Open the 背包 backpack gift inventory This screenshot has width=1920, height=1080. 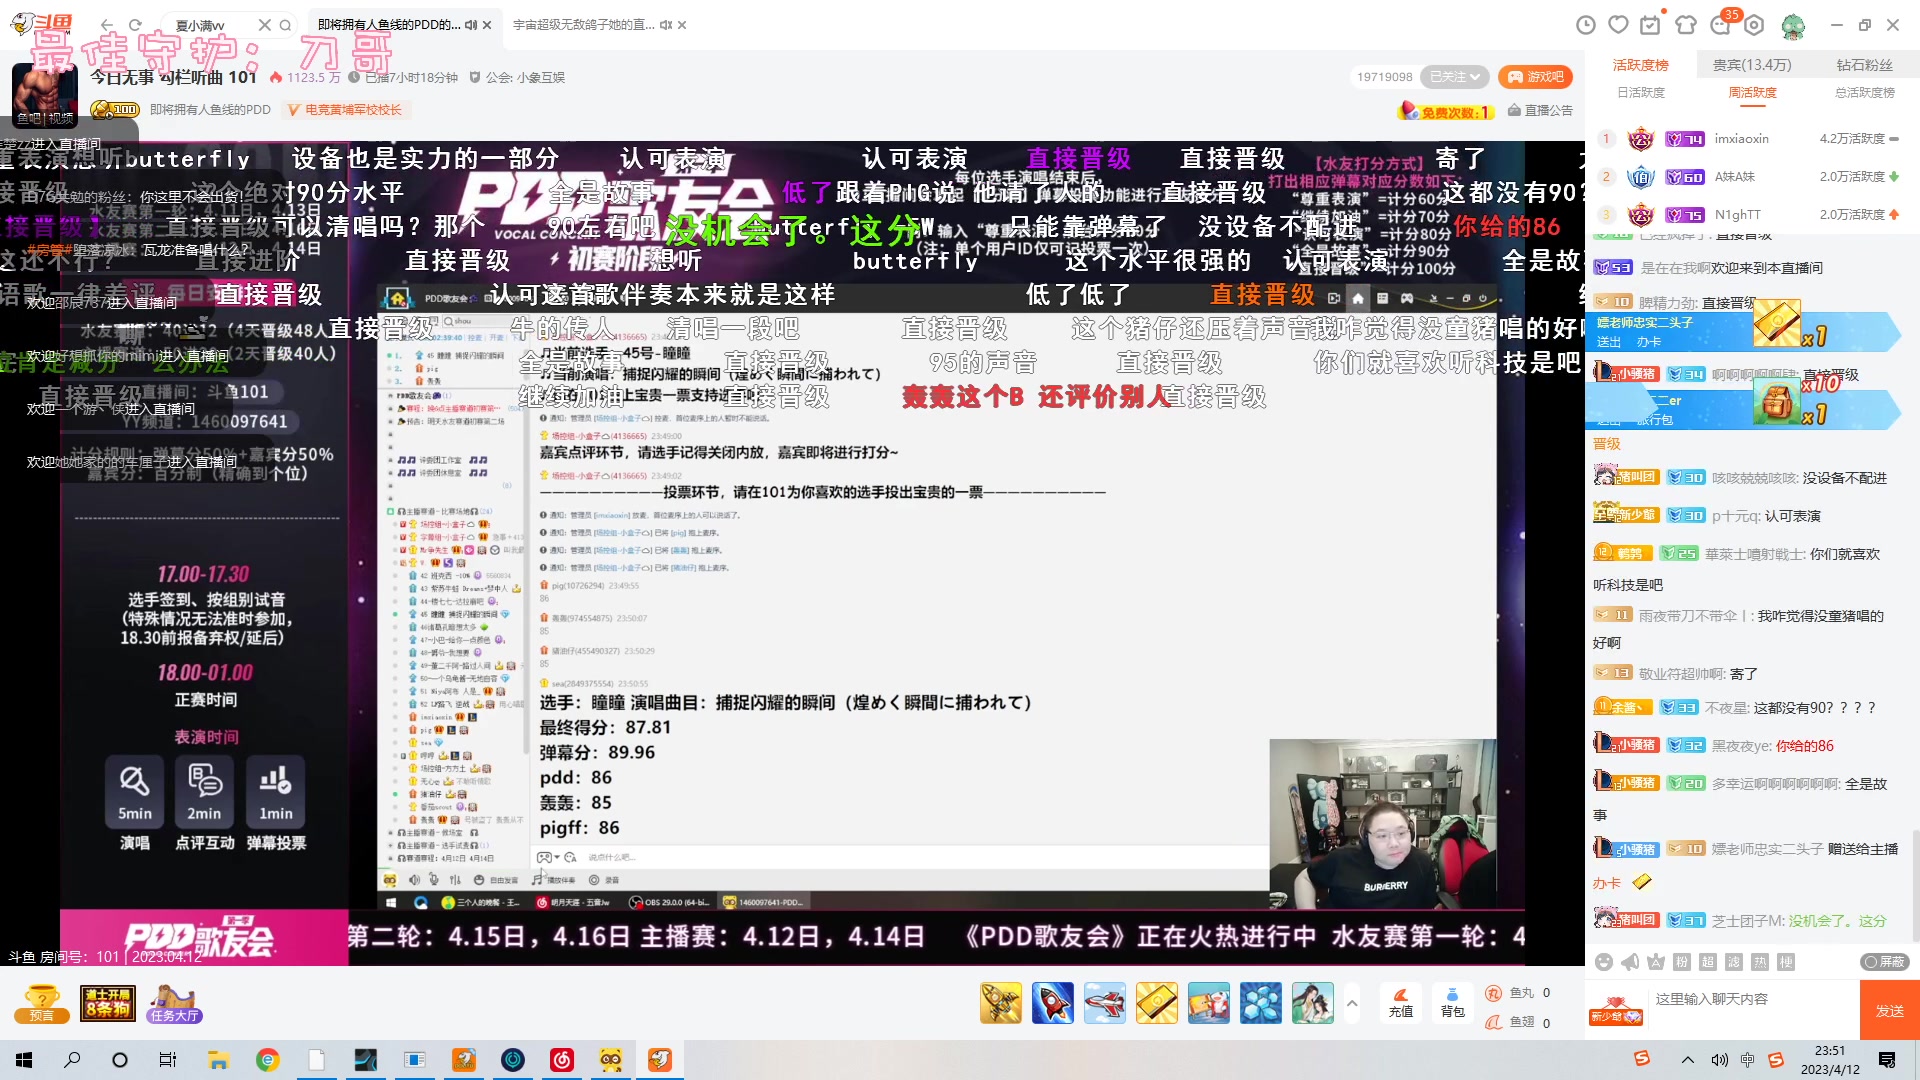1452,1003
